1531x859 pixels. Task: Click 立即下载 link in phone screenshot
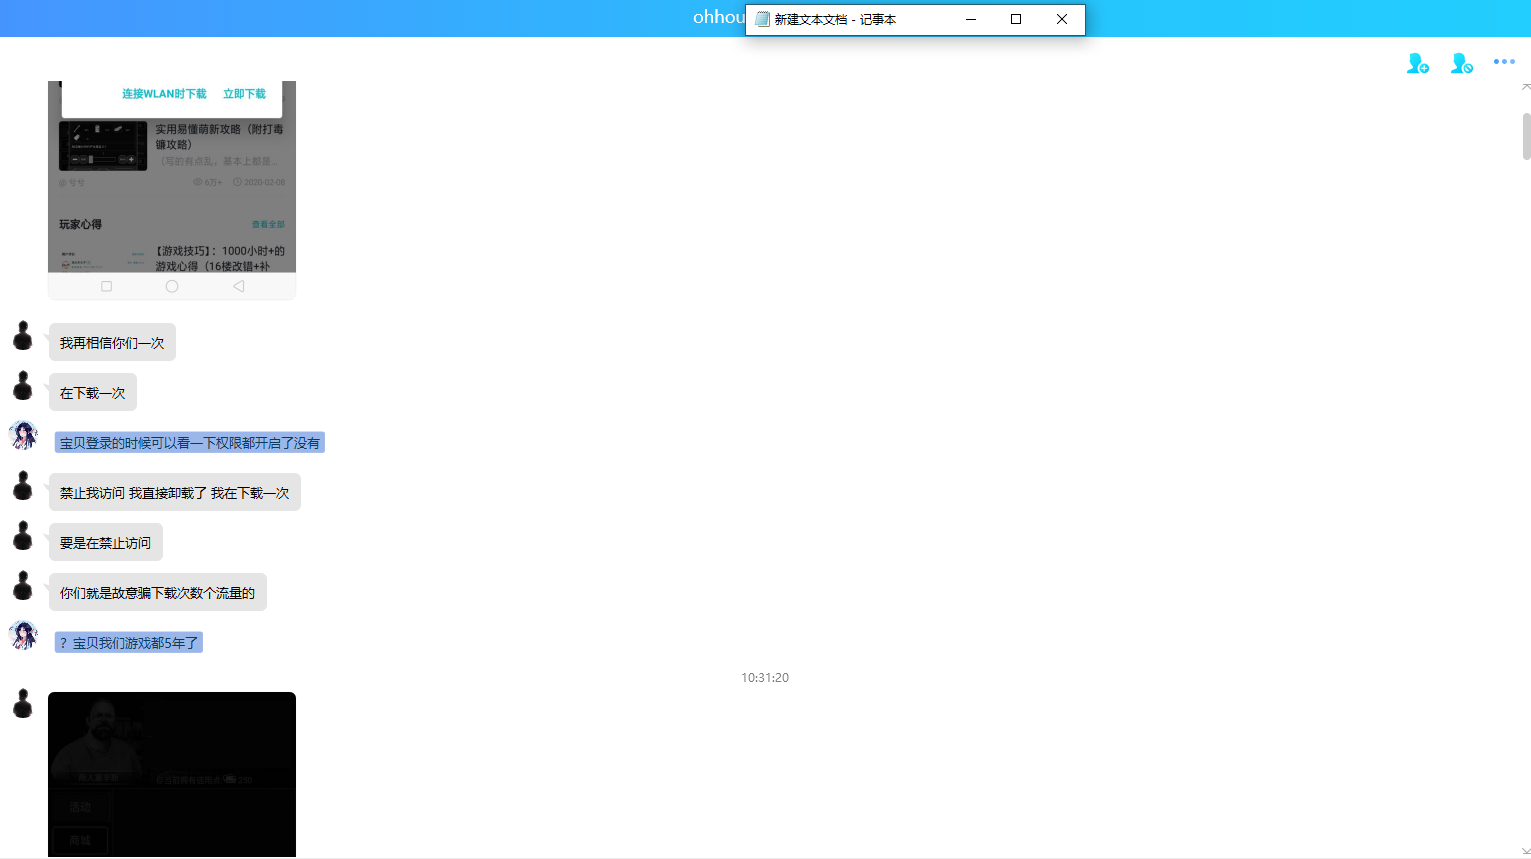point(244,94)
